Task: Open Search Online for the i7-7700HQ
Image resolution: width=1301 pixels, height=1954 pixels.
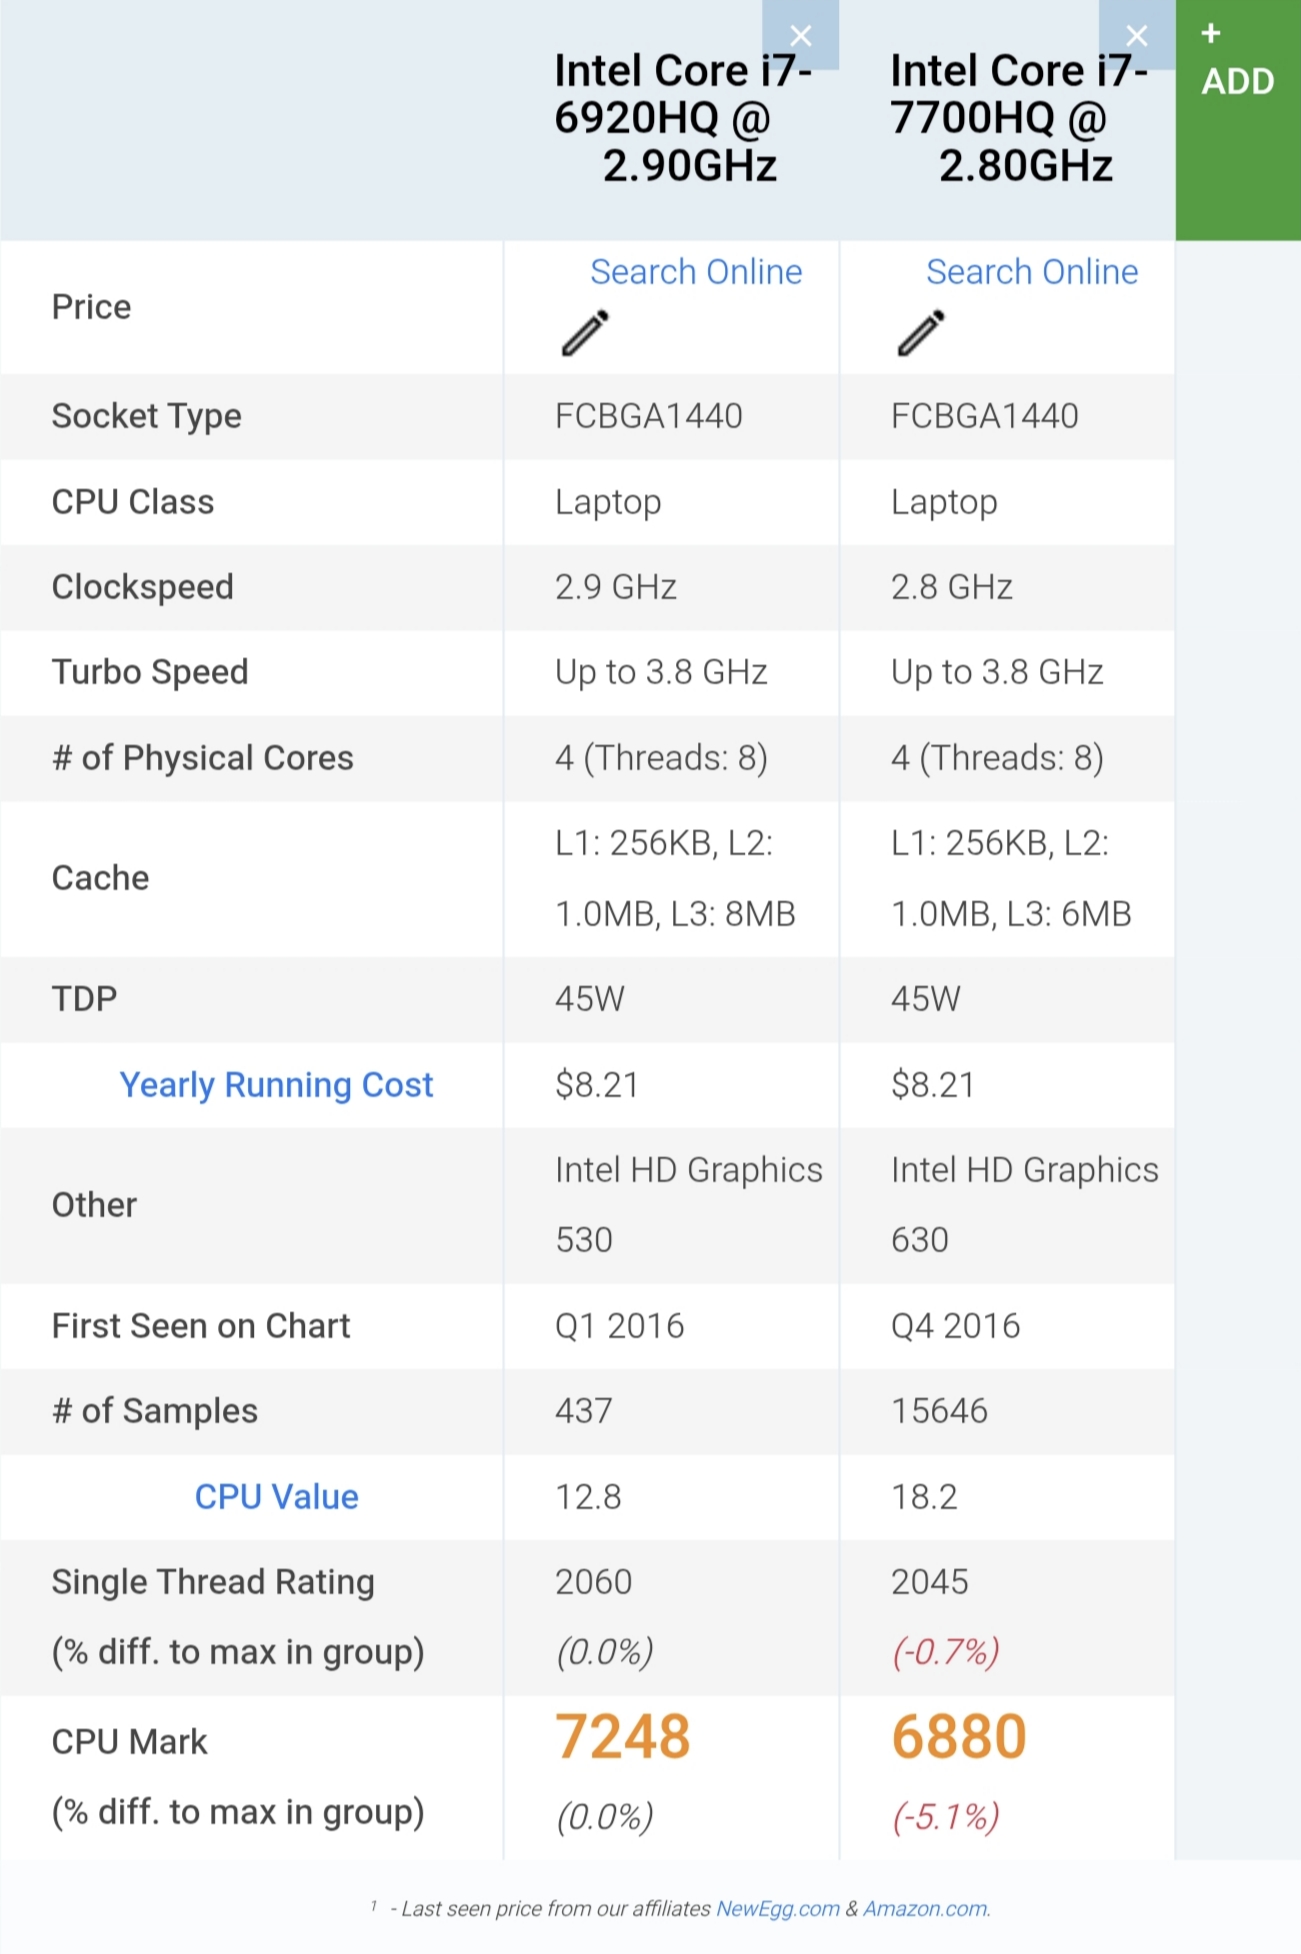Action: point(1032,272)
